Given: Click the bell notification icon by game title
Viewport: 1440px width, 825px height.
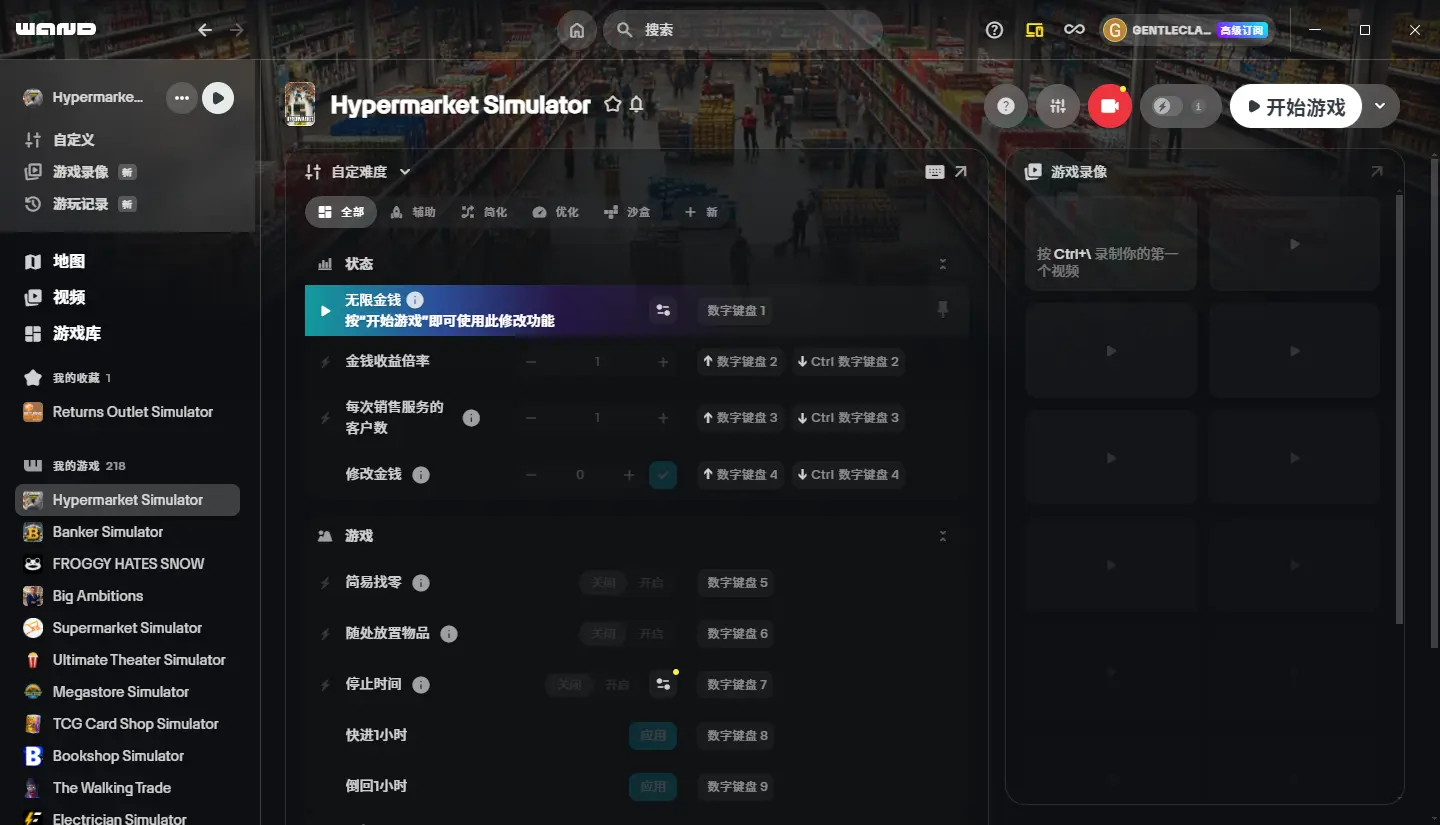Looking at the screenshot, I should [x=636, y=105].
